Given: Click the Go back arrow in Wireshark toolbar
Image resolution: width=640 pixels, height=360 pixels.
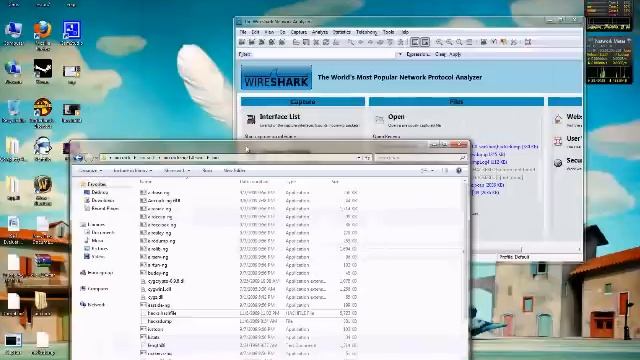Looking at the screenshot, I should tap(361, 42).
